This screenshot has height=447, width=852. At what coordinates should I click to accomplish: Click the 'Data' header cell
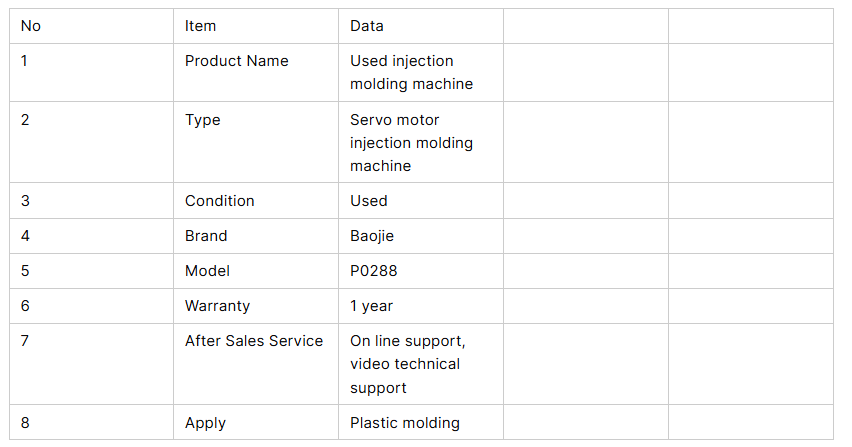367,26
